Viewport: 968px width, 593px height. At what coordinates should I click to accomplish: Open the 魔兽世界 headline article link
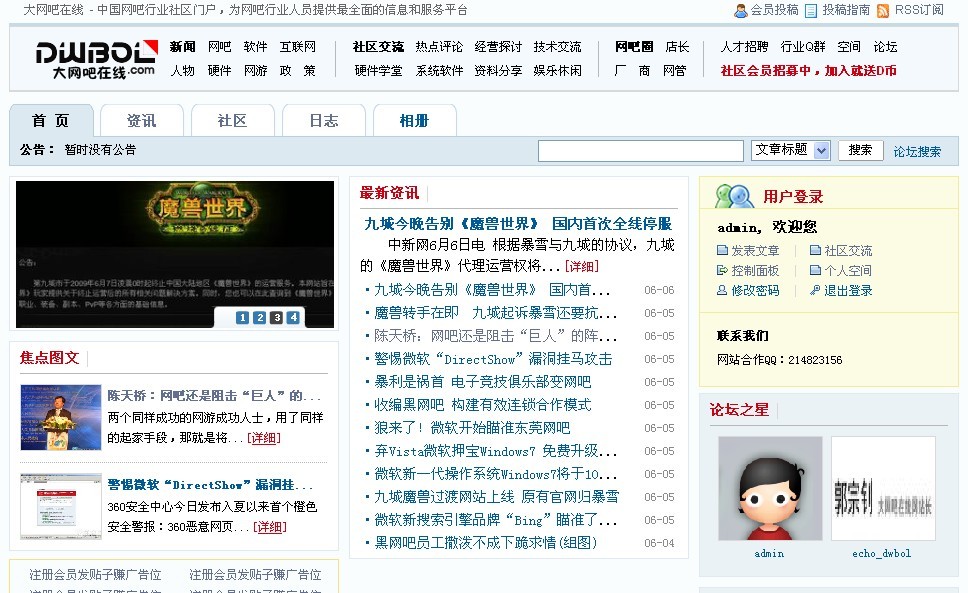point(517,224)
